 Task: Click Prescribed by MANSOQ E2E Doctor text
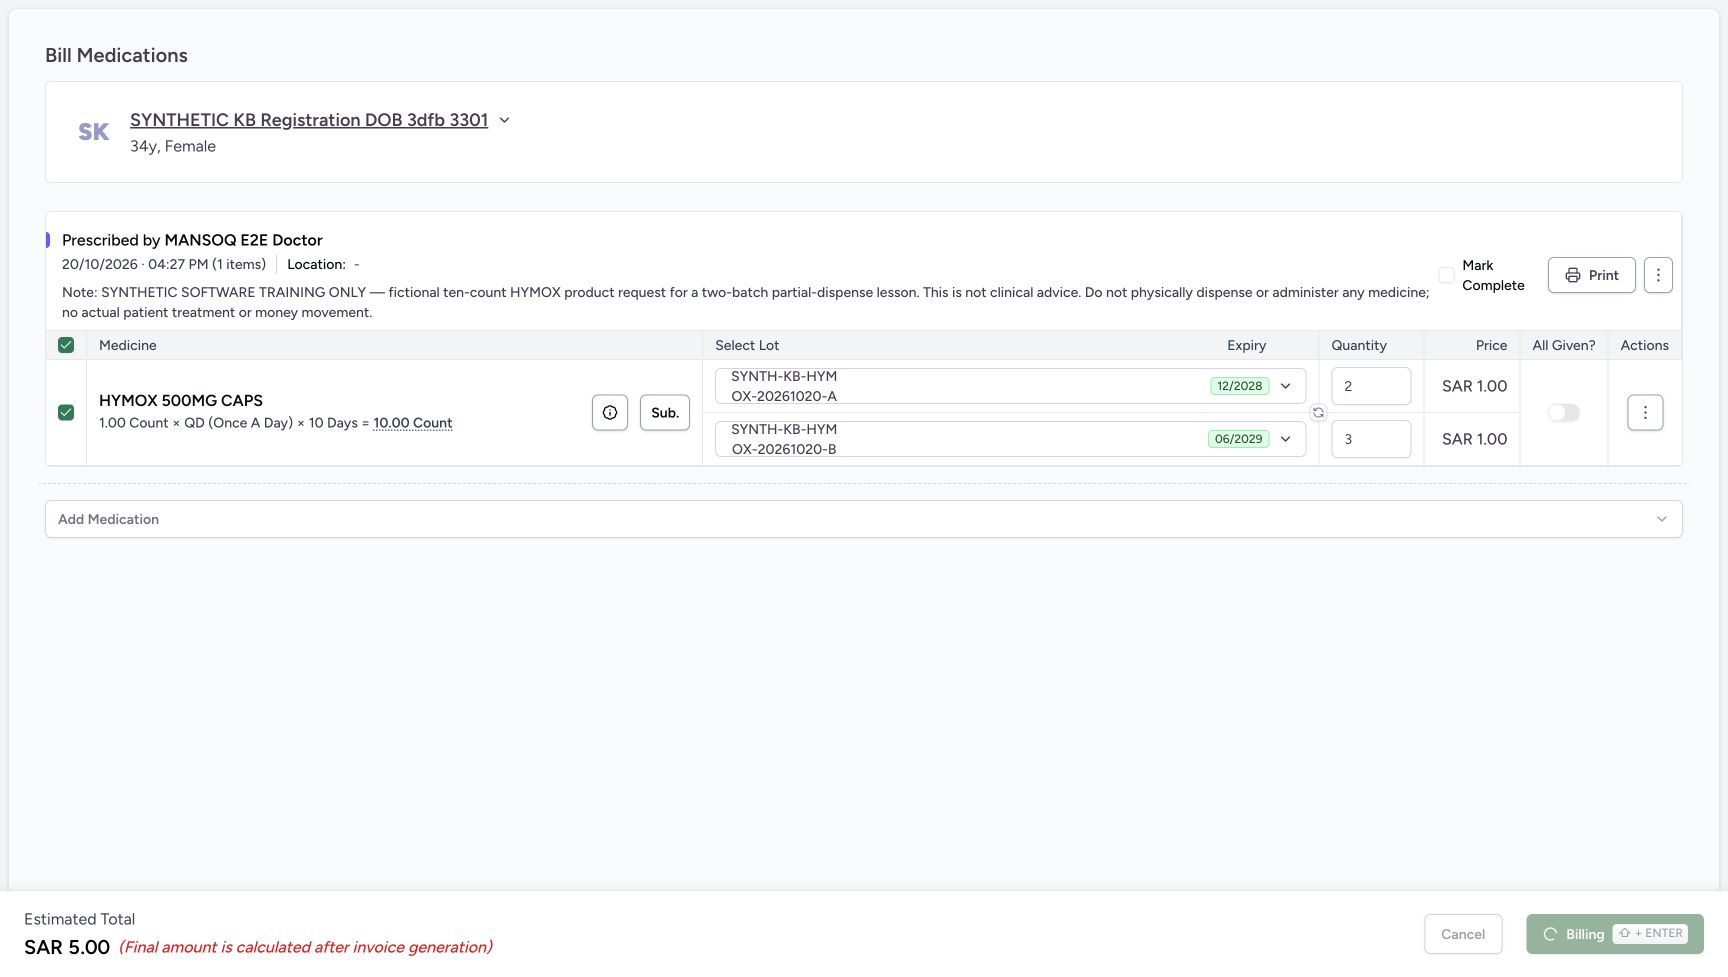[192, 240]
